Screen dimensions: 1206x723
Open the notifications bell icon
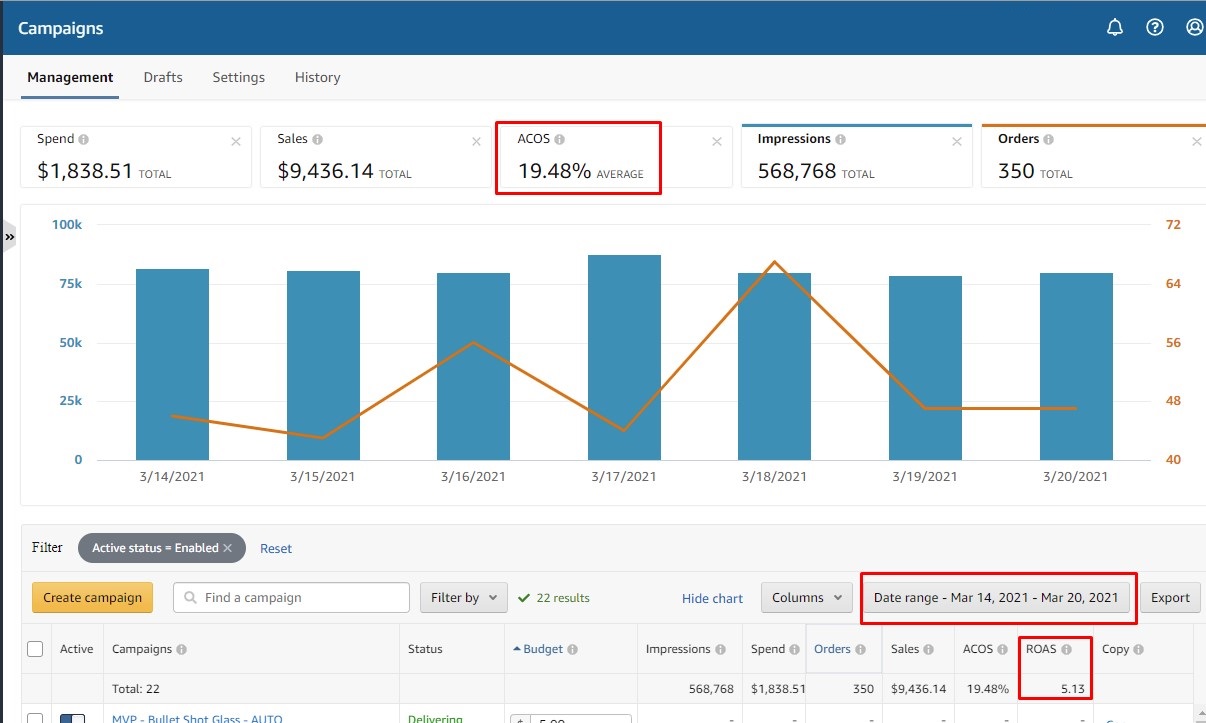click(1115, 28)
